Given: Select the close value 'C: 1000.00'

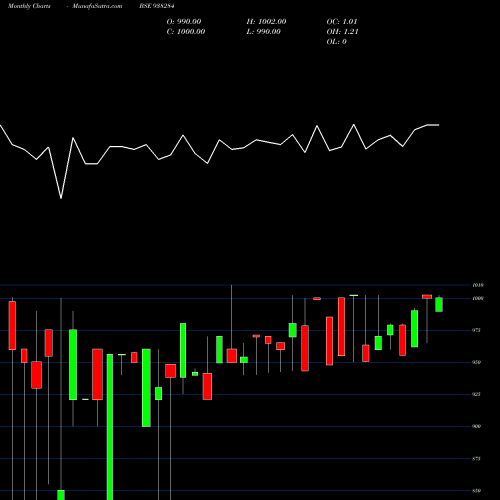Looking at the screenshot, I should pos(186,32).
